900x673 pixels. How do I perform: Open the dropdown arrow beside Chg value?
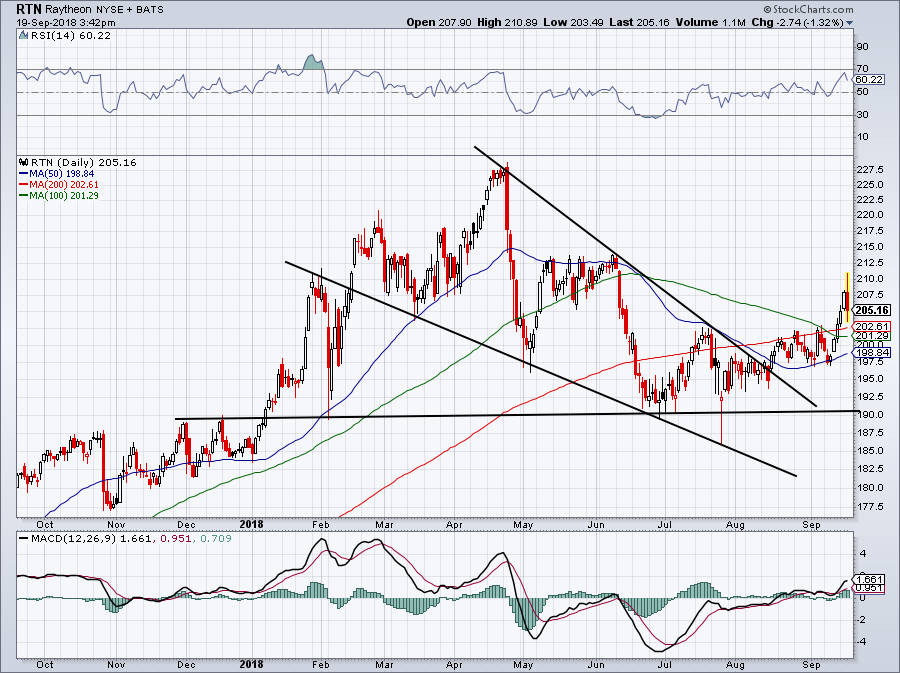[x=849, y=23]
